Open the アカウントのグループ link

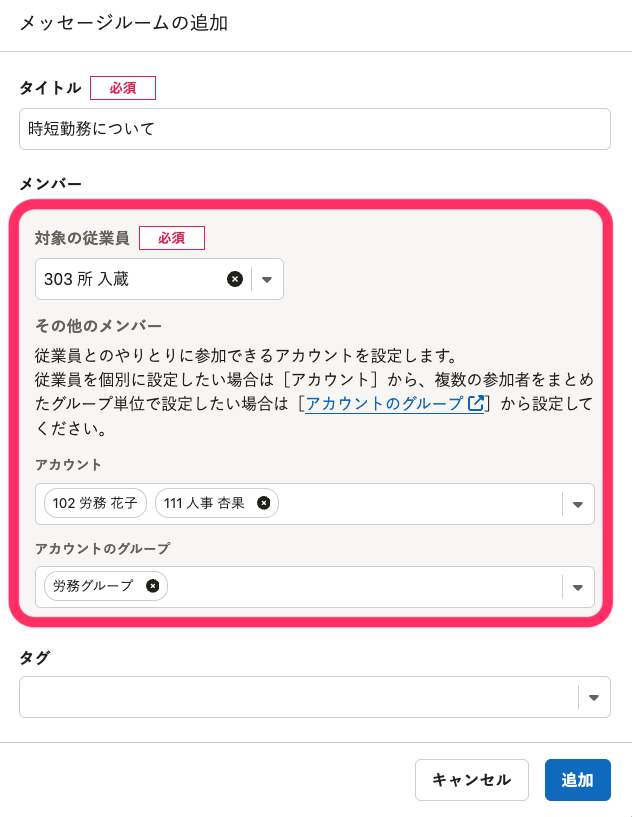tap(384, 404)
